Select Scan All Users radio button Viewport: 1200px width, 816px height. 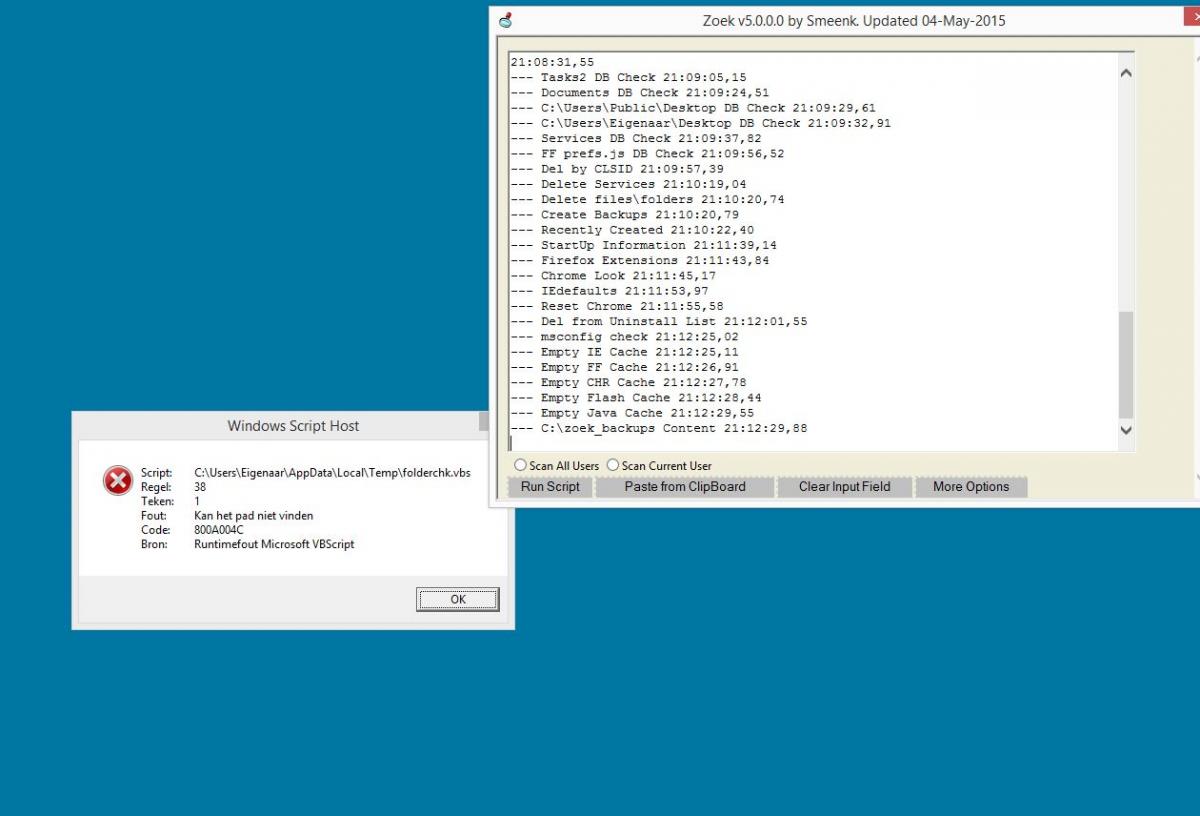pyautogui.click(x=520, y=465)
